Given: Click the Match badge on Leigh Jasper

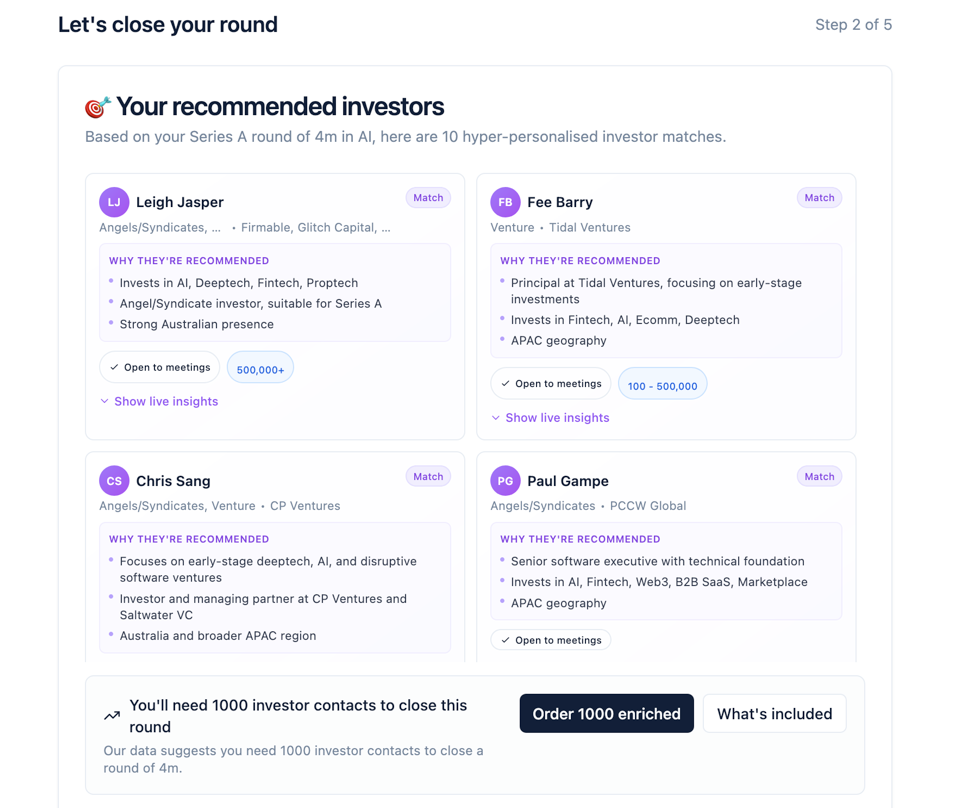Looking at the screenshot, I should pyautogui.click(x=428, y=198).
